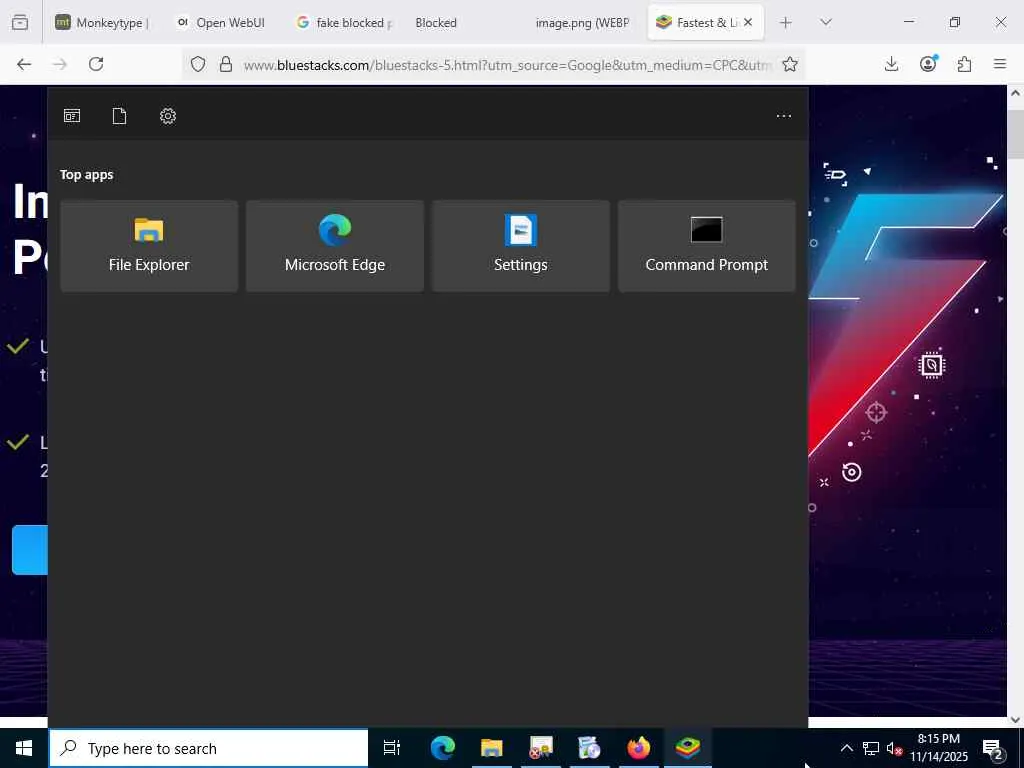Launch Microsoft Edge from Top apps

[335, 246]
